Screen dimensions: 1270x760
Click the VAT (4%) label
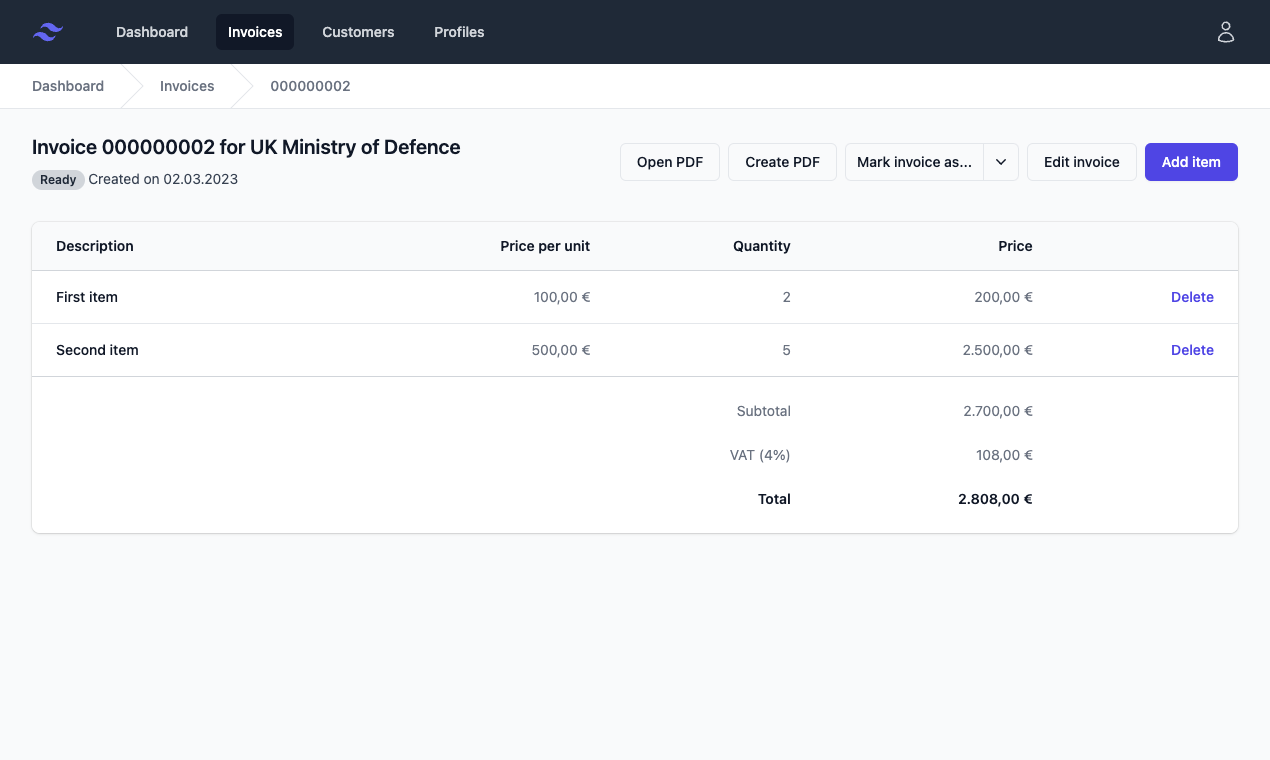(x=760, y=455)
